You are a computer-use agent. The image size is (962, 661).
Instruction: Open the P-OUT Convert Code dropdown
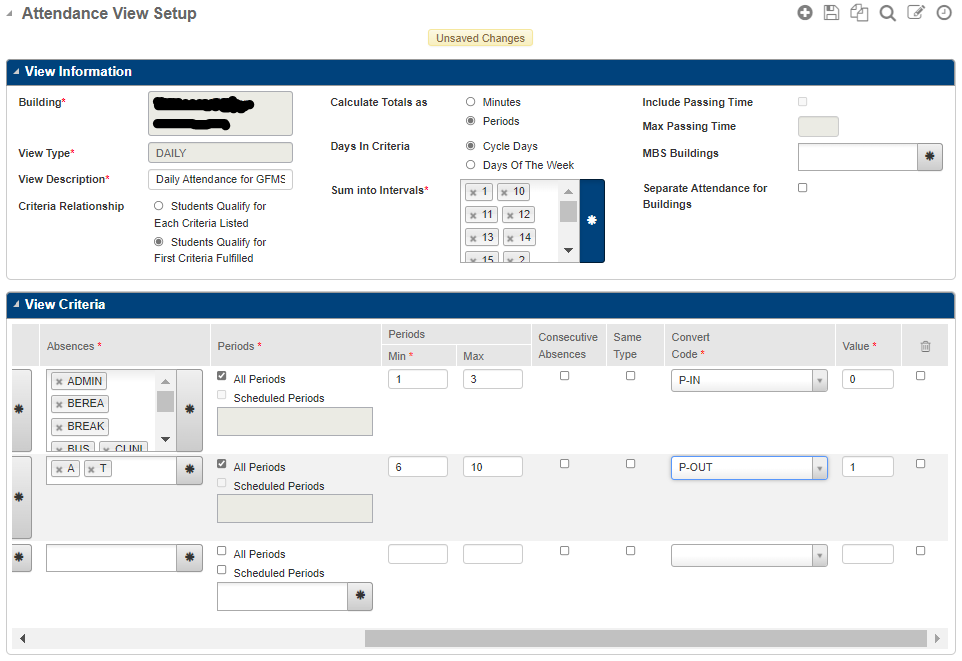(x=818, y=467)
